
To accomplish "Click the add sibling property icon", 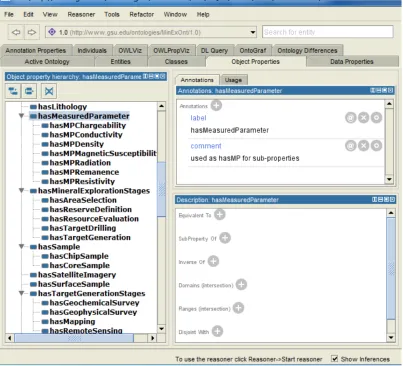I will (29, 91).
